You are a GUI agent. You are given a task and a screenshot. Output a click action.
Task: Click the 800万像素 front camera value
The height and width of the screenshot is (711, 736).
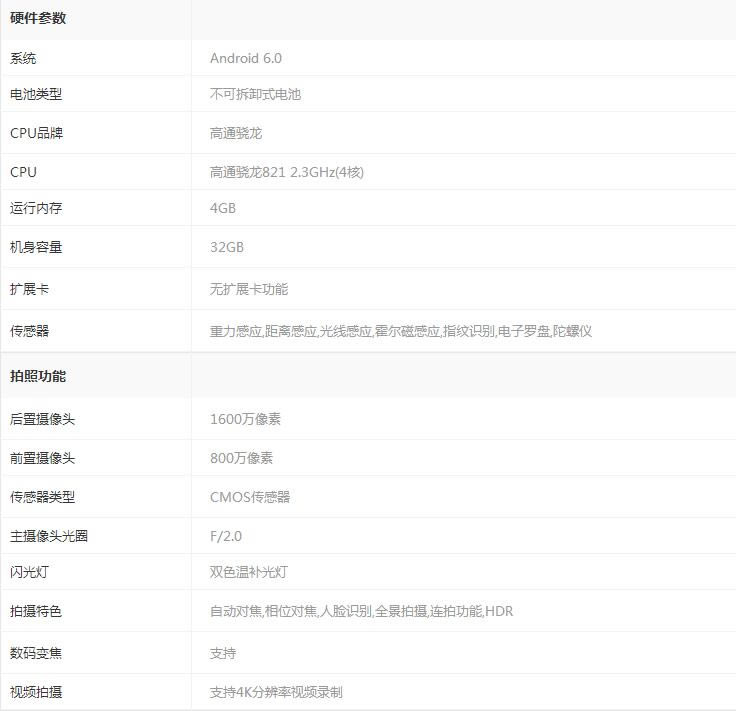coord(241,458)
